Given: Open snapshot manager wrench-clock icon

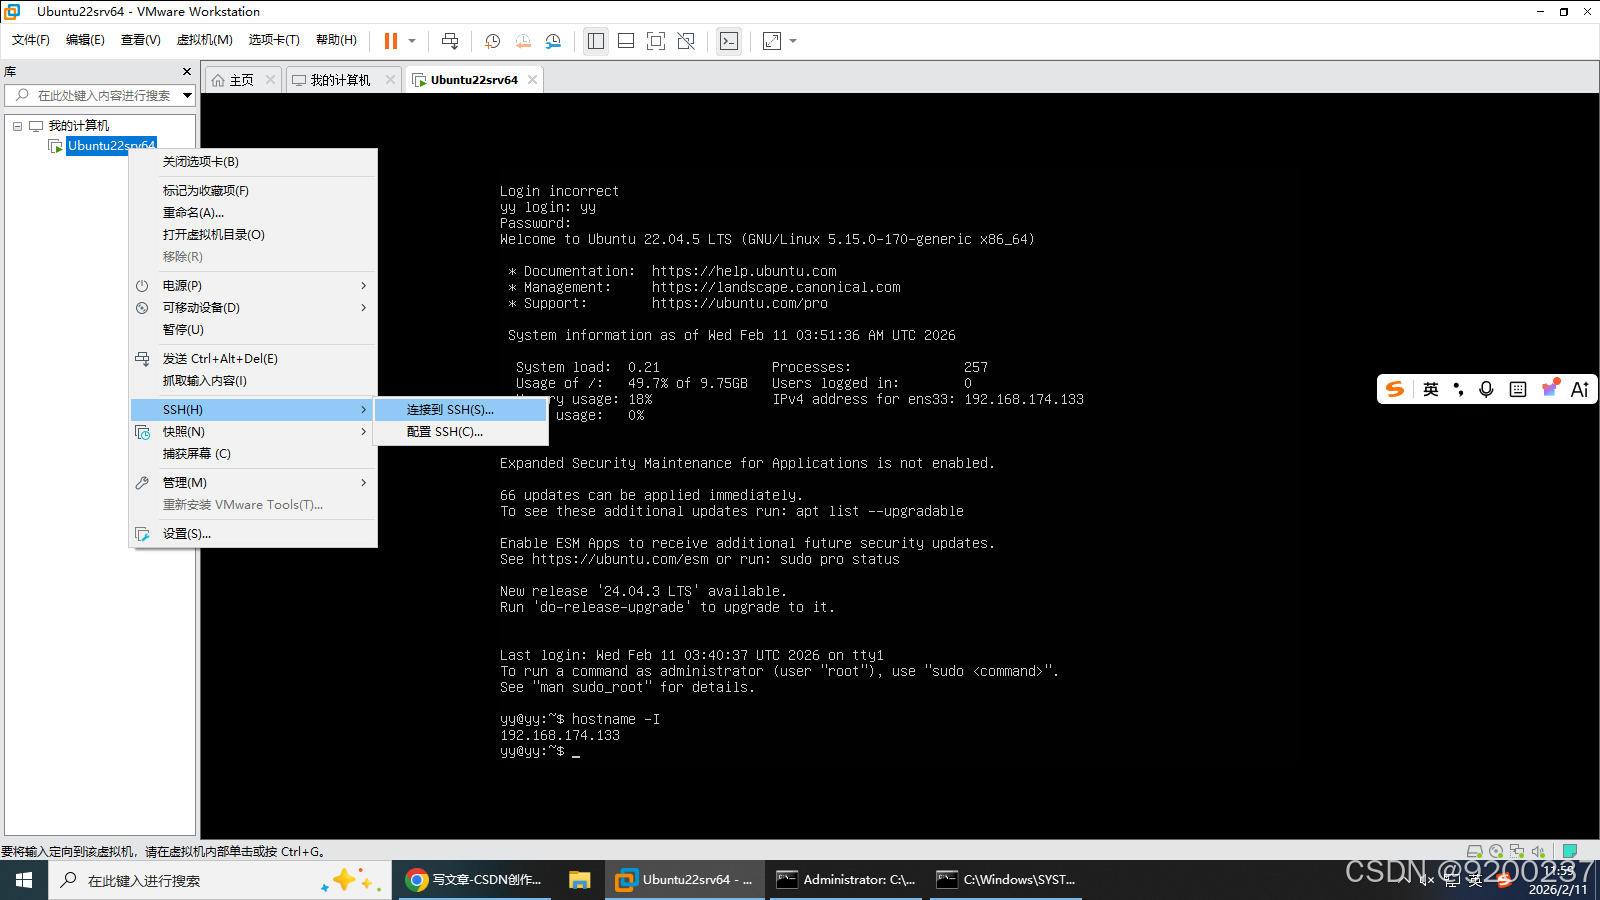Looking at the screenshot, I should 553,41.
